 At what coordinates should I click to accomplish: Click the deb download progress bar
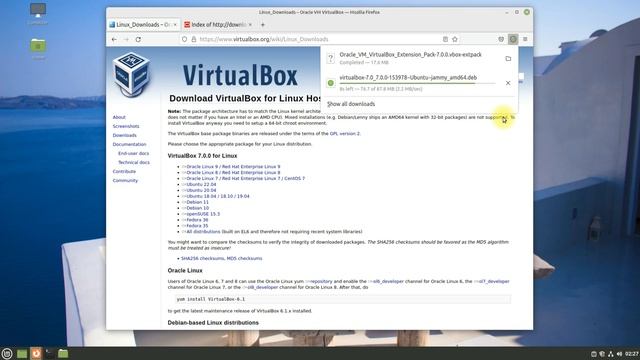(417, 83)
